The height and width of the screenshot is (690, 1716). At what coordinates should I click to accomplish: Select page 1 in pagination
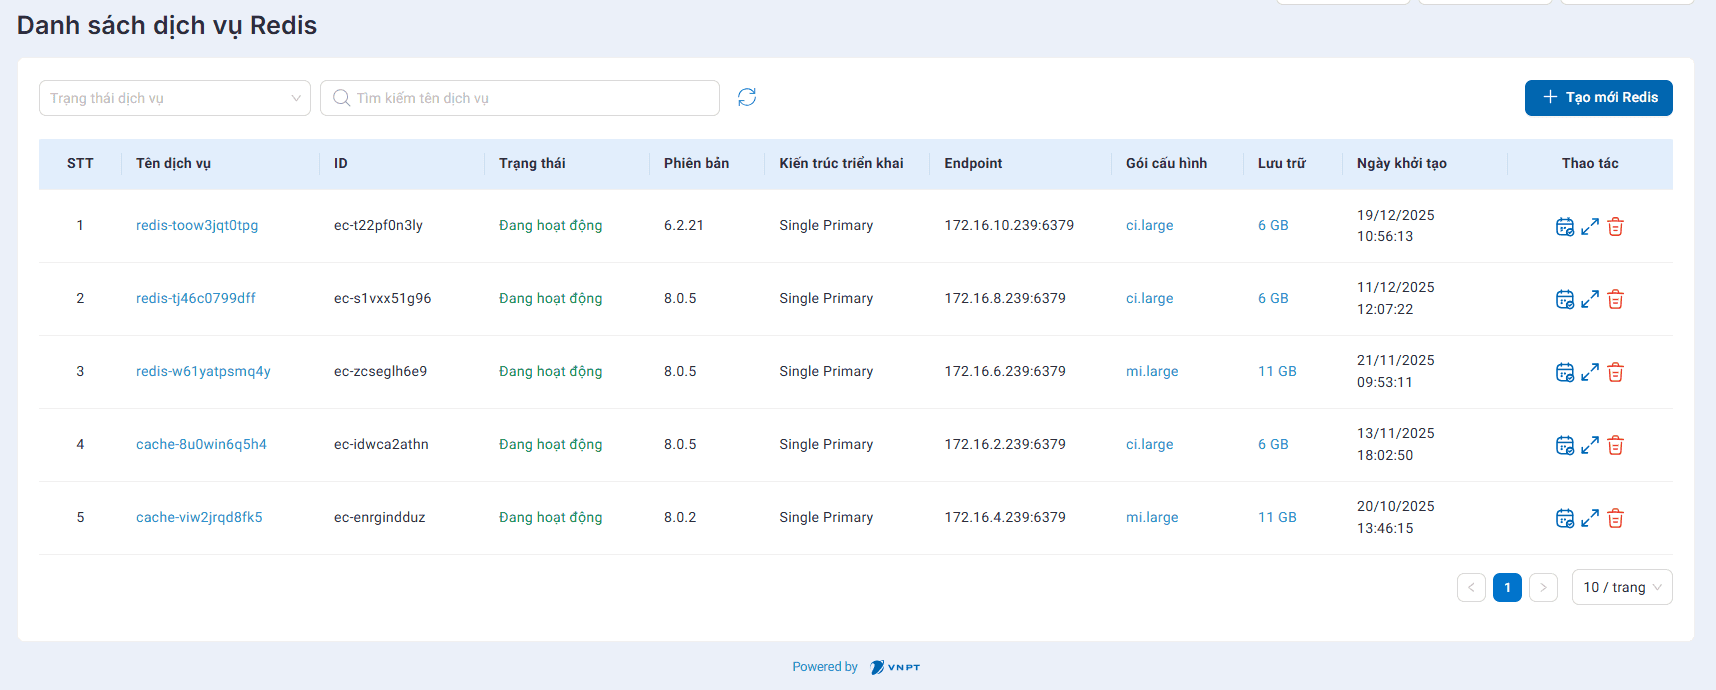[1507, 587]
